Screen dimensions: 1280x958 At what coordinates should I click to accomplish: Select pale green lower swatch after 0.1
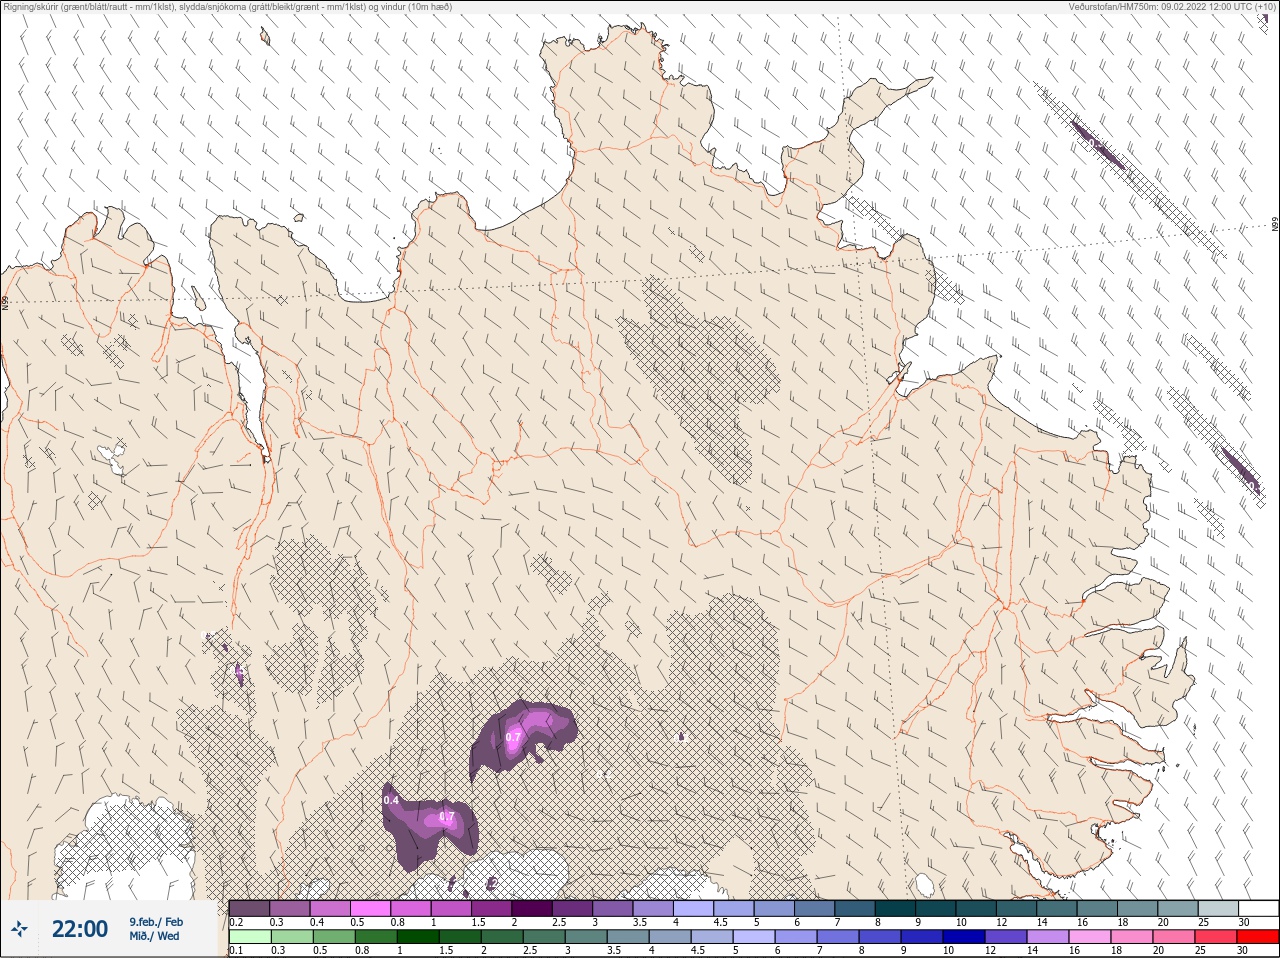click(249, 937)
